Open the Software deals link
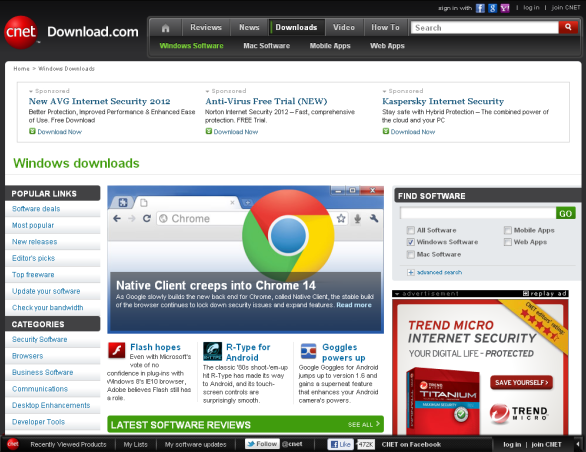 [36, 209]
